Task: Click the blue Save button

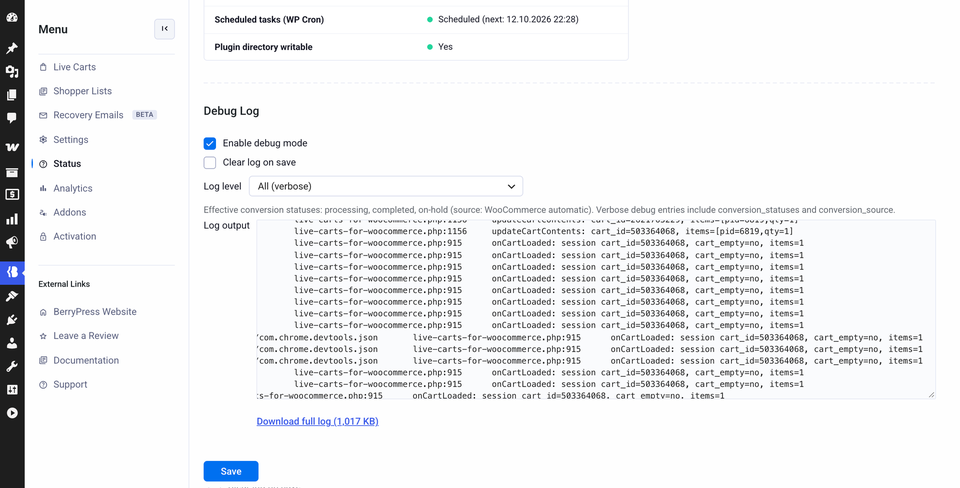Action: click(231, 471)
